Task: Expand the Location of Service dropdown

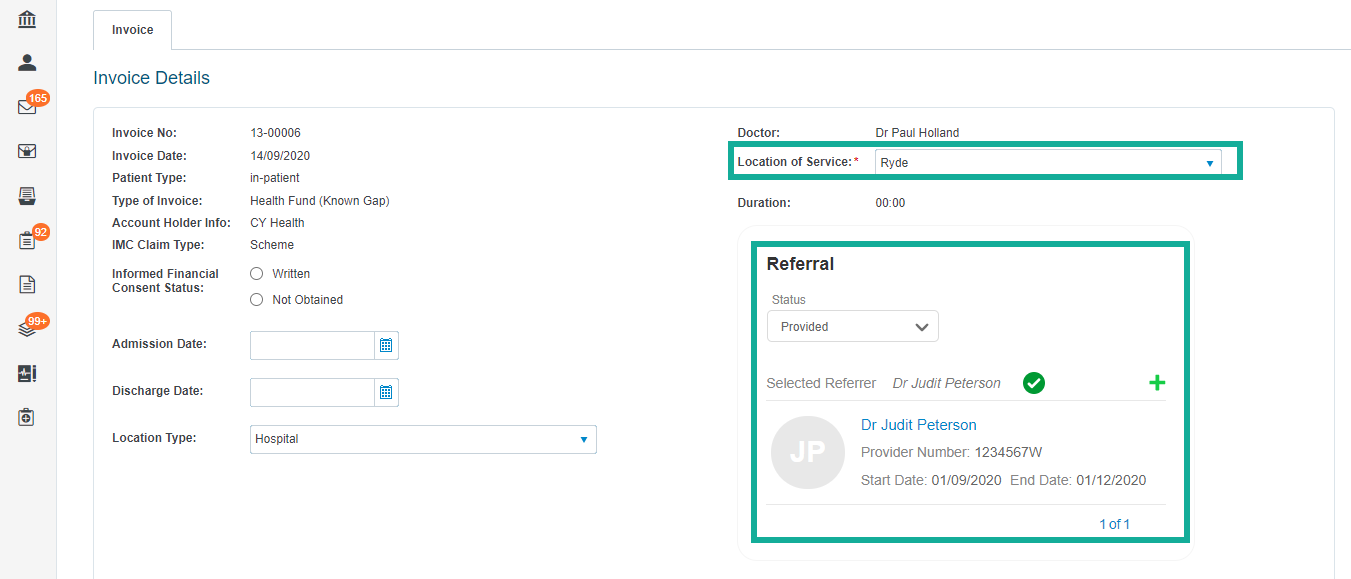Action: [x=1048, y=163]
